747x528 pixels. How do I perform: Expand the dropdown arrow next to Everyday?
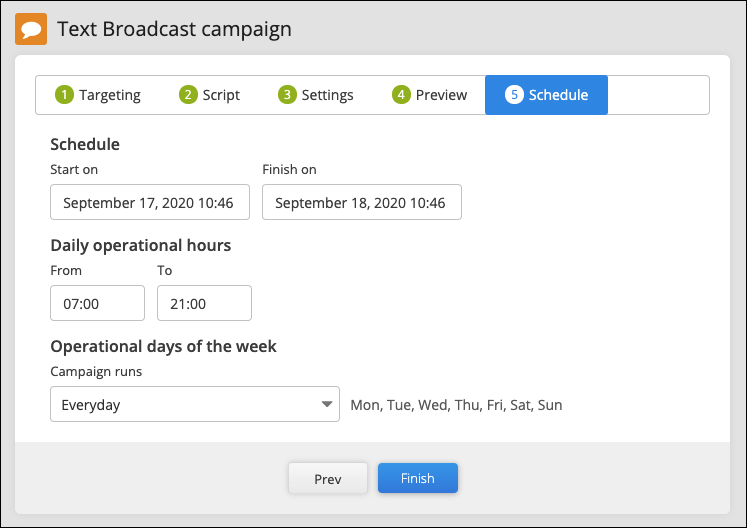(x=327, y=404)
